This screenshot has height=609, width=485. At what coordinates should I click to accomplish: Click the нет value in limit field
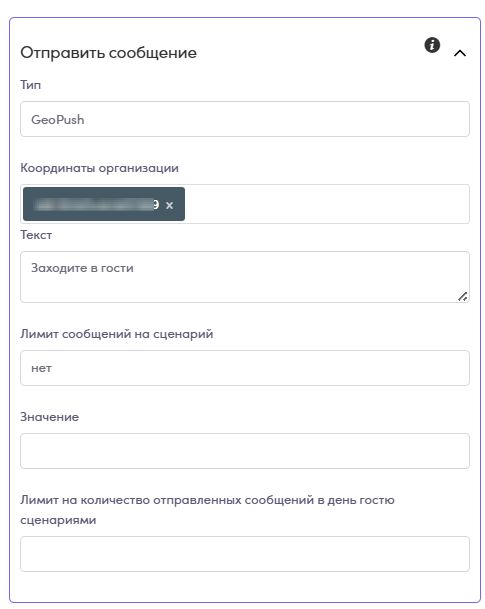point(41,368)
